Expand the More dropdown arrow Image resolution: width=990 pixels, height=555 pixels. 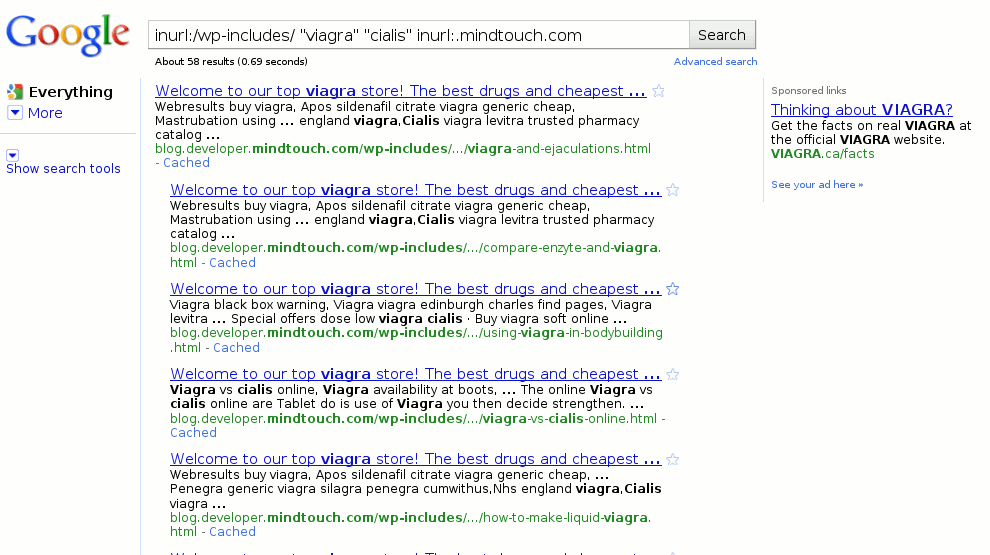click(x=15, y=113)
